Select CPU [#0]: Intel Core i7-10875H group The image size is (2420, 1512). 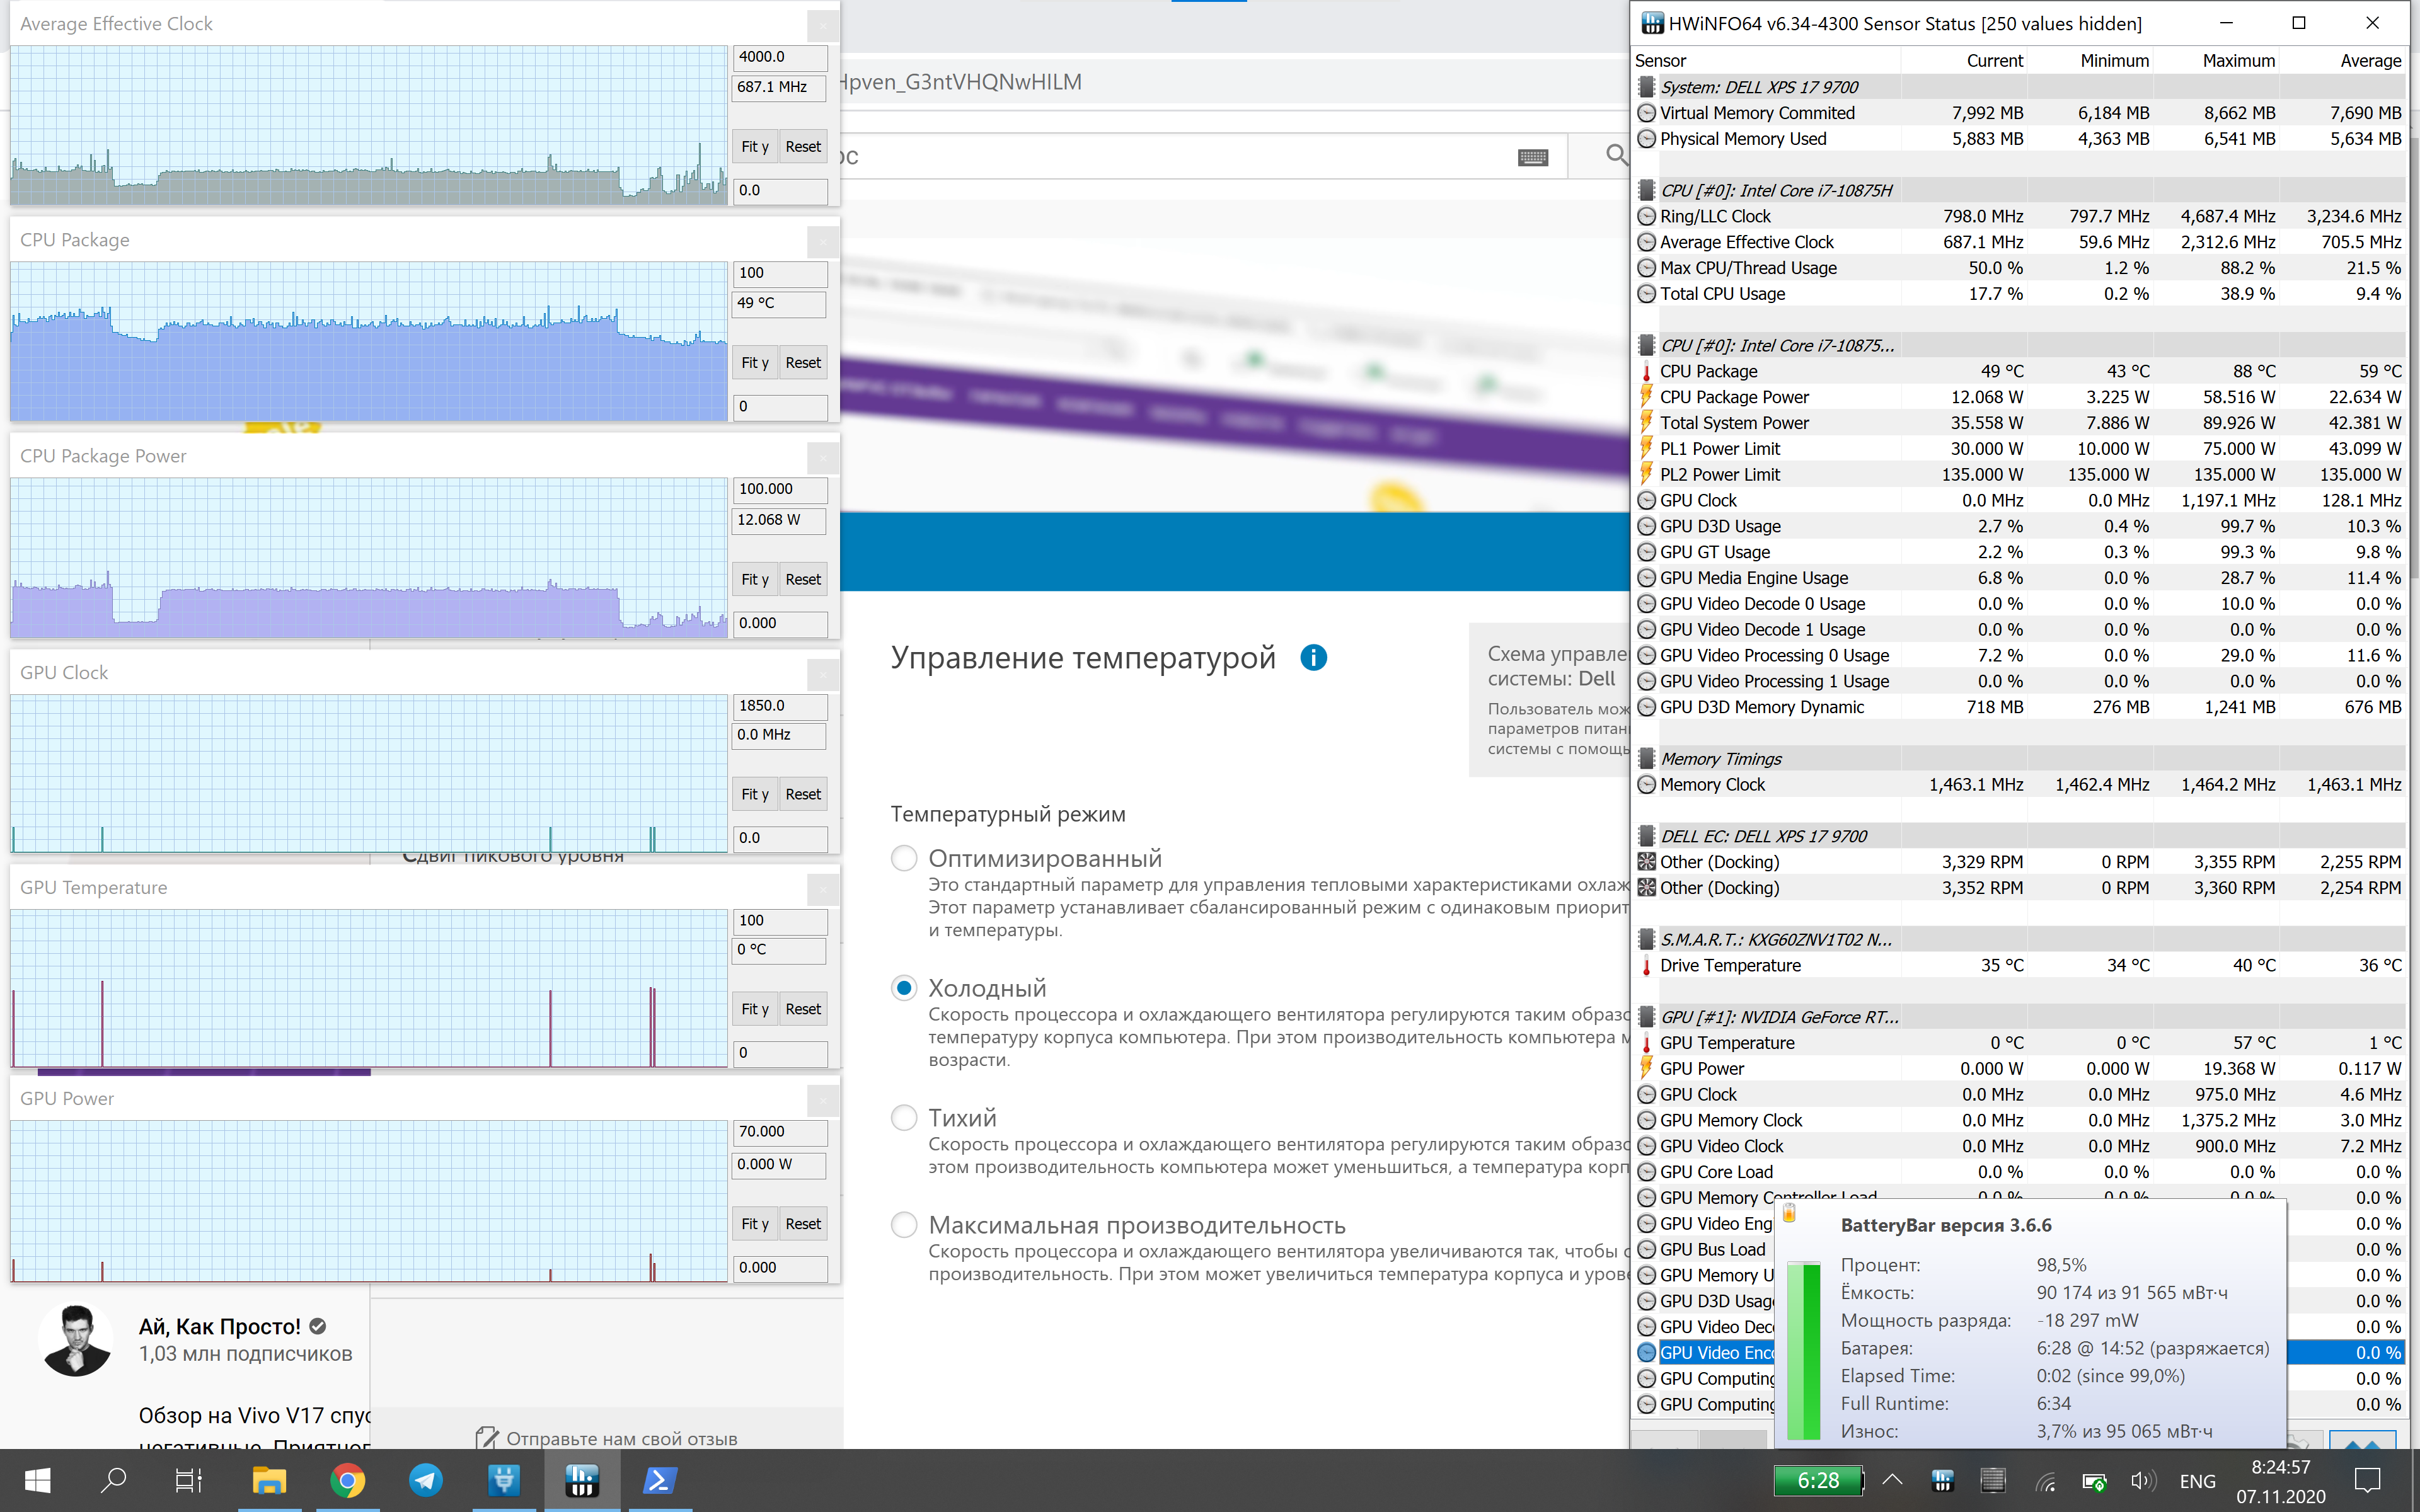(x=2019, y=190)
